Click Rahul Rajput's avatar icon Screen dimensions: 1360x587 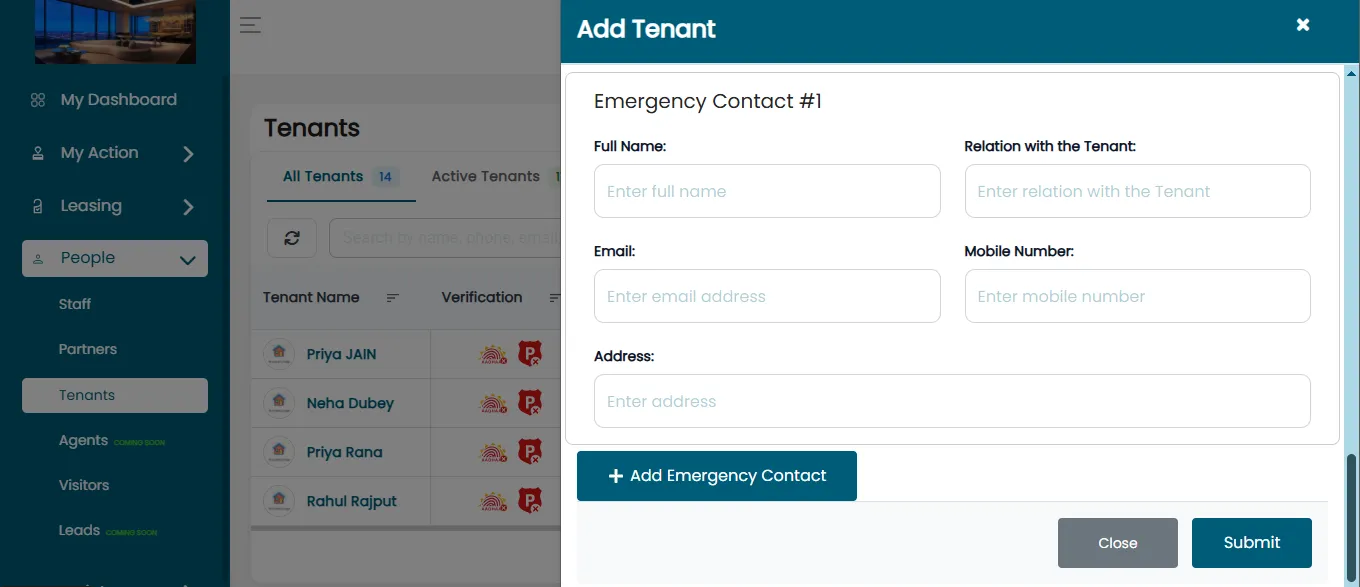click(x=279, y=500)
